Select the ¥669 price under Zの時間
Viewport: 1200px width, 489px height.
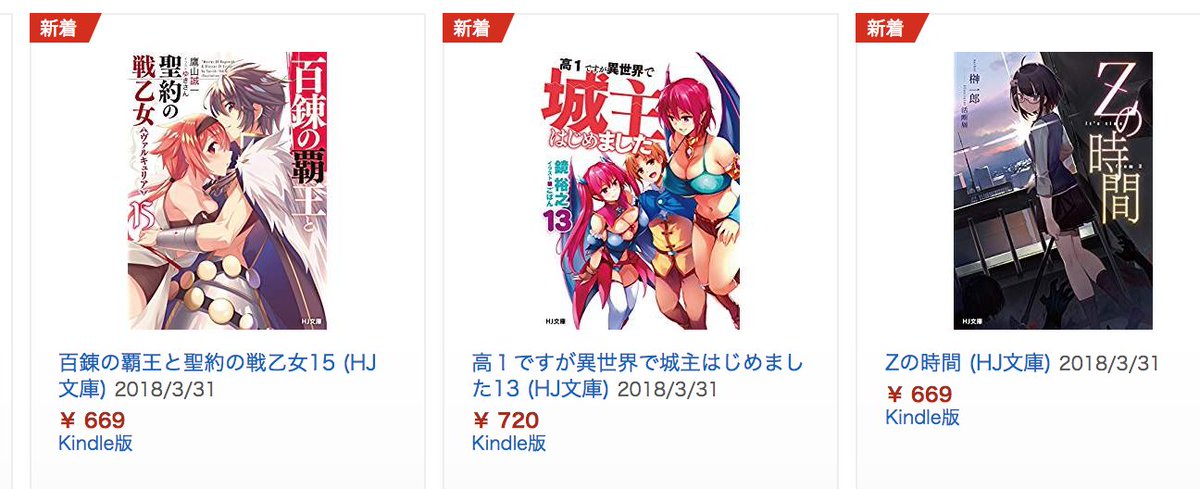pyautogui.click(x=918, y=394)
